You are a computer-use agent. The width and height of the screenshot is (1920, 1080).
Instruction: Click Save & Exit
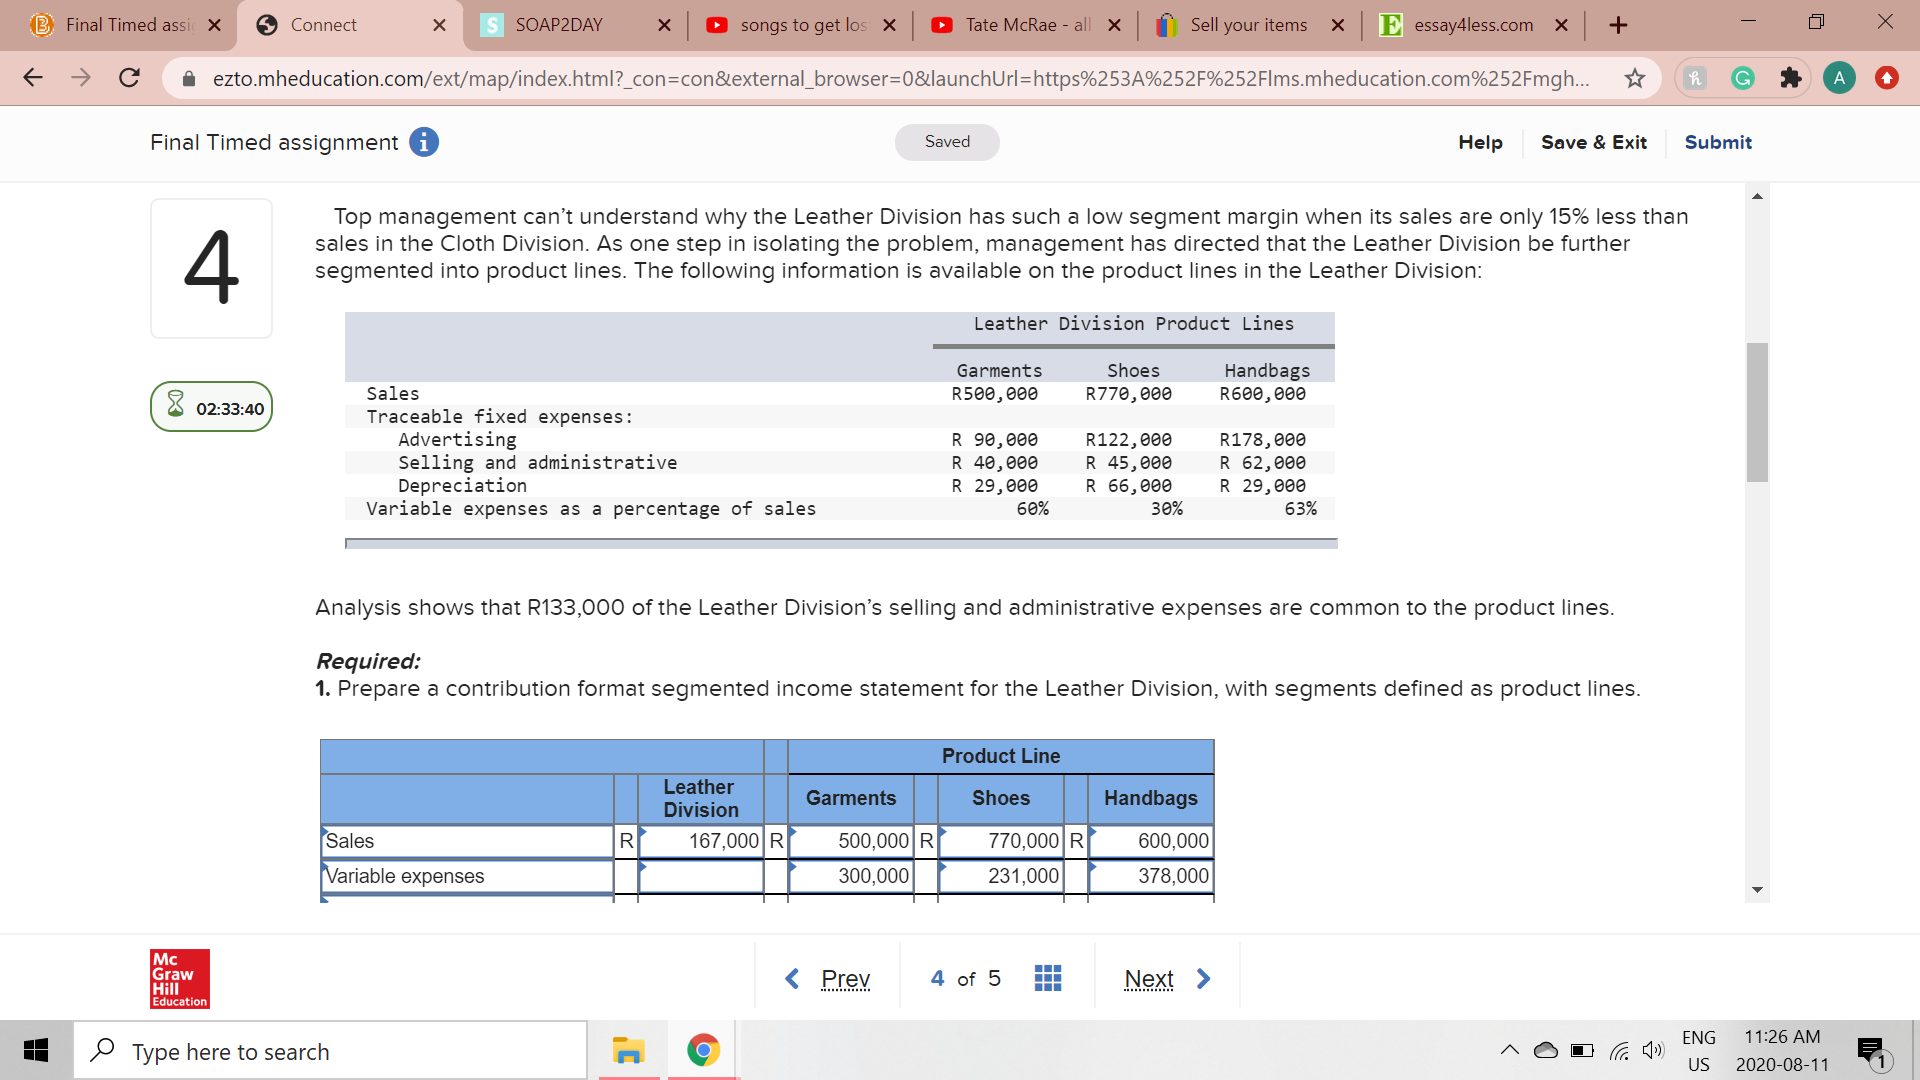click(1593, 142)
